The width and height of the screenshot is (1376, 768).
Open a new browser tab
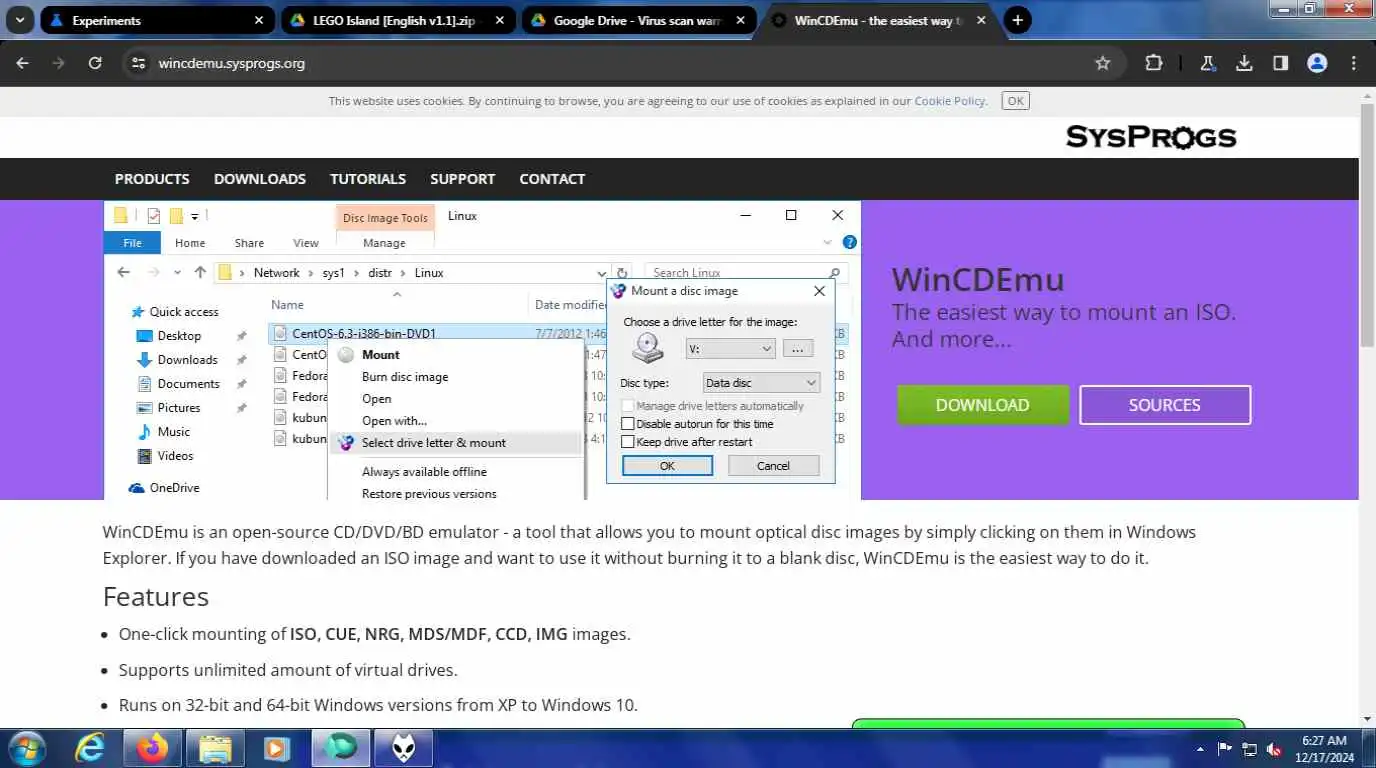[x=1017, y=20]
